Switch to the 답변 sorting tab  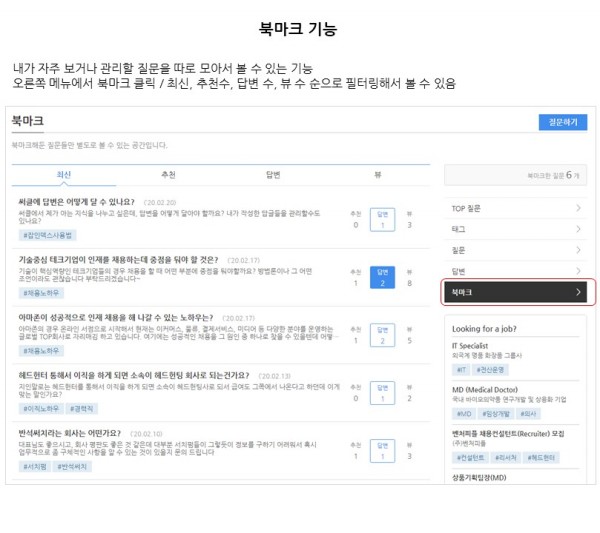click(272, 175)
